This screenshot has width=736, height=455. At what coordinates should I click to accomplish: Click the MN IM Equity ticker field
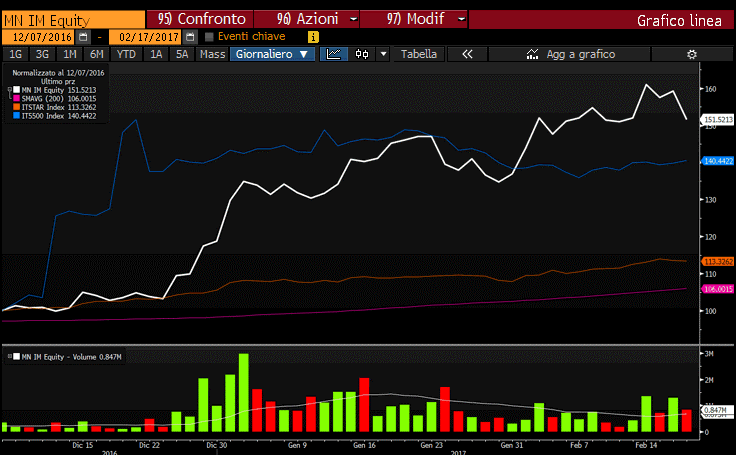point(70,19)
